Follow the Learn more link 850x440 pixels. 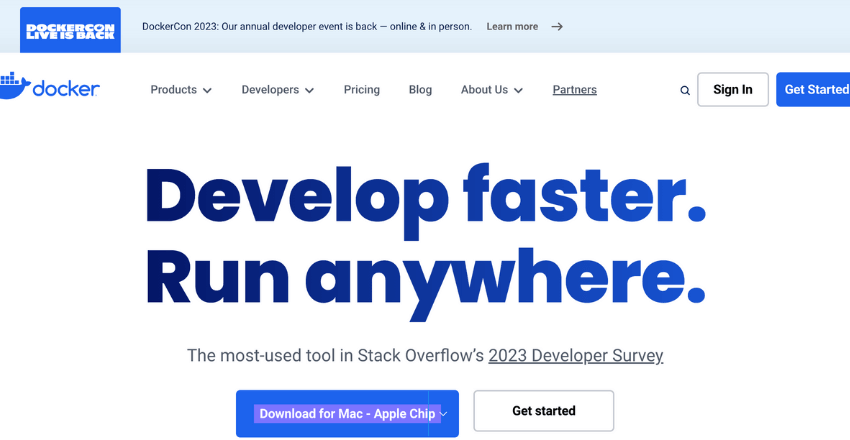click(512, 27)
